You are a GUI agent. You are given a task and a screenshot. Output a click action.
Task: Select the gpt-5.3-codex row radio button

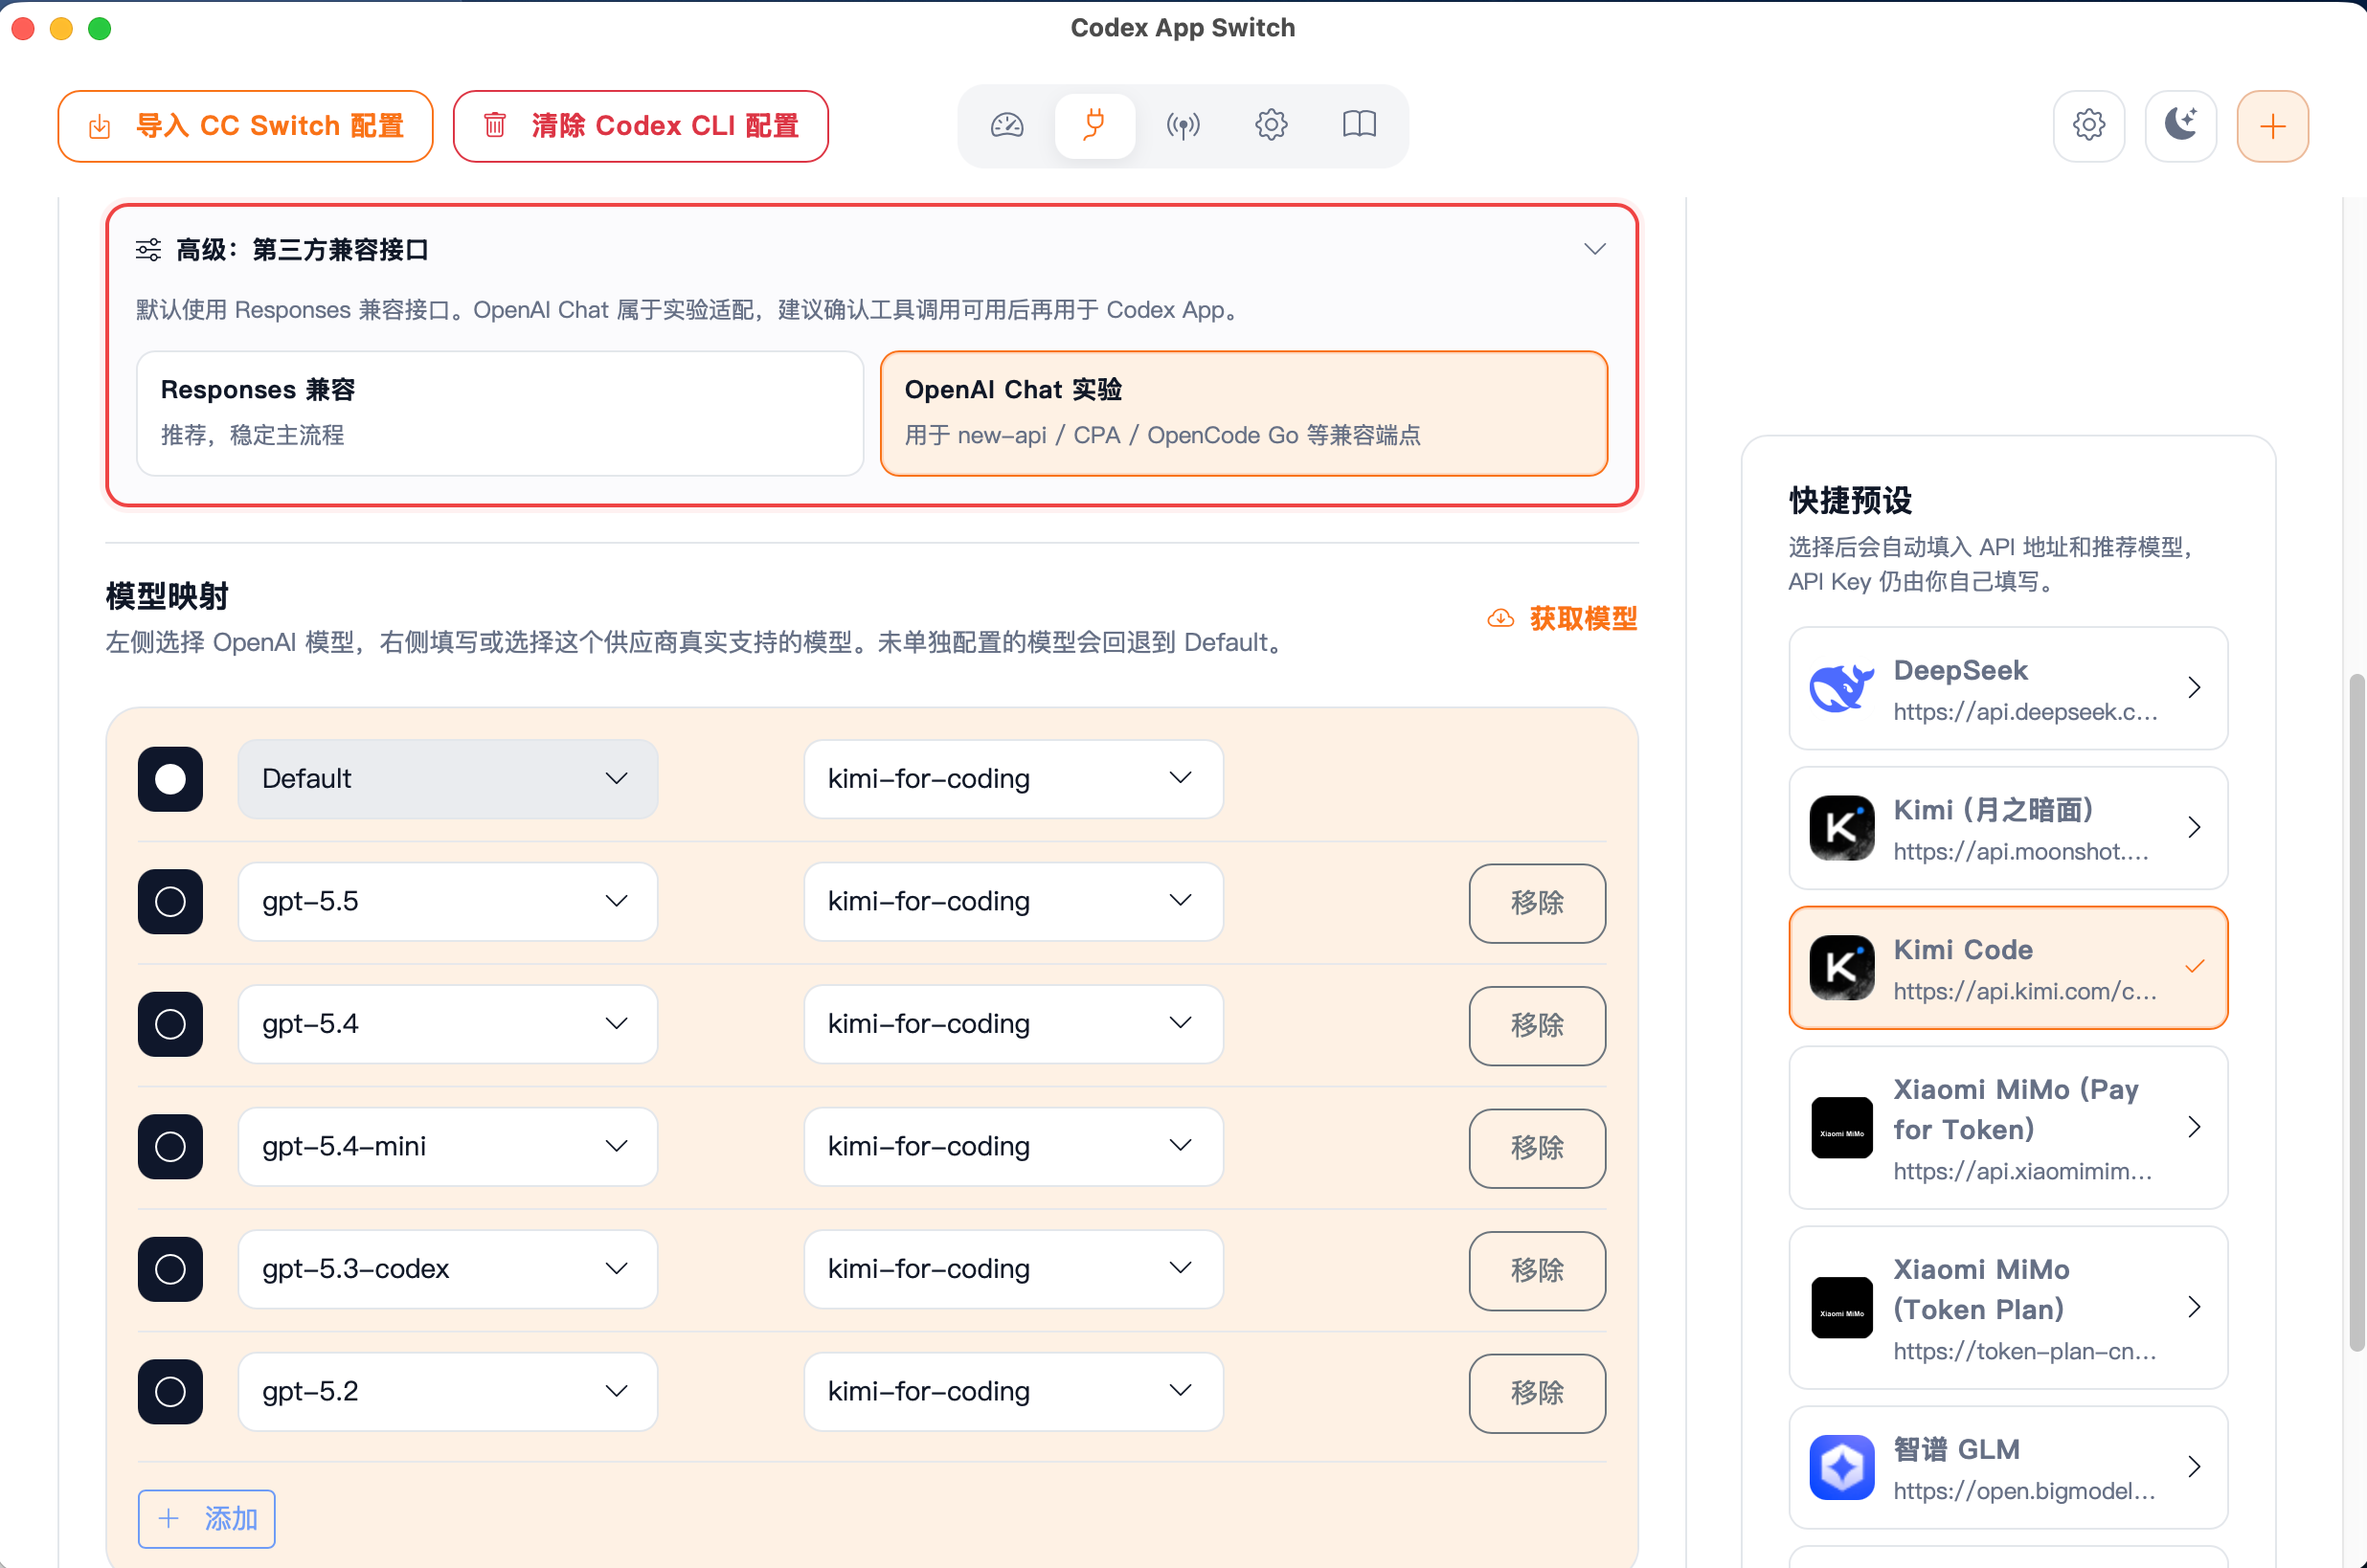click(x=170, y=1270)
